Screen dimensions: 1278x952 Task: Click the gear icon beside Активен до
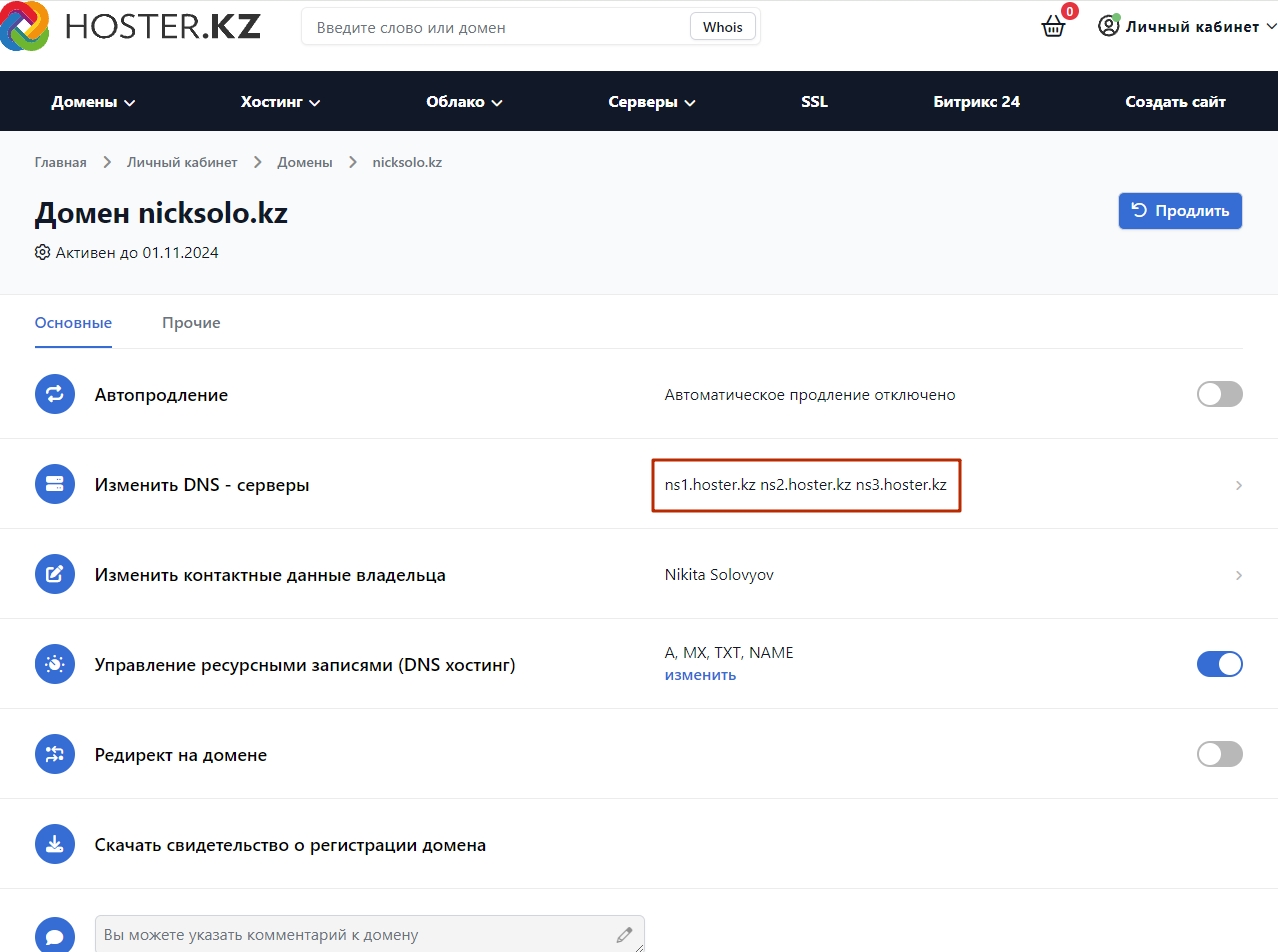[42, 252]
